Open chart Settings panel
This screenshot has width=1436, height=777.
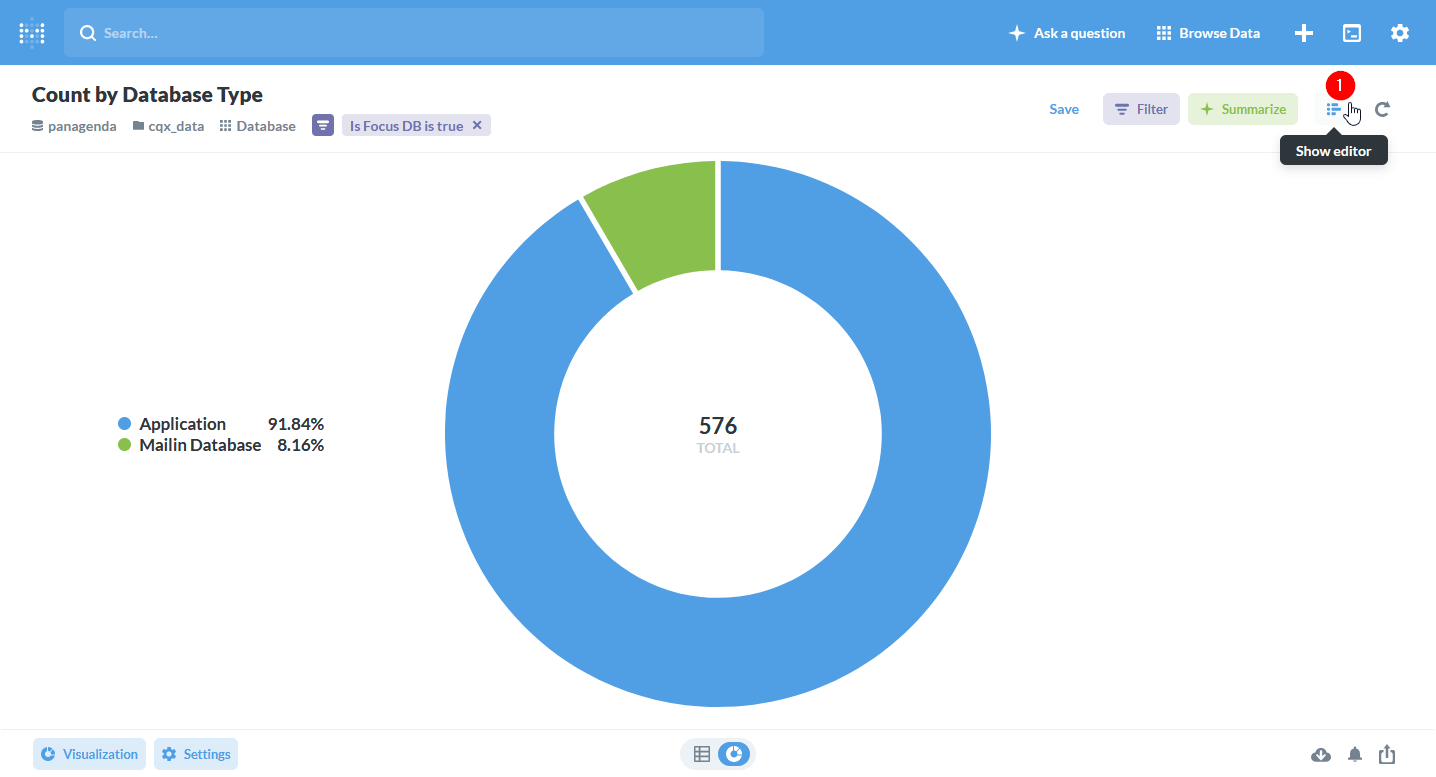[196, 754]
